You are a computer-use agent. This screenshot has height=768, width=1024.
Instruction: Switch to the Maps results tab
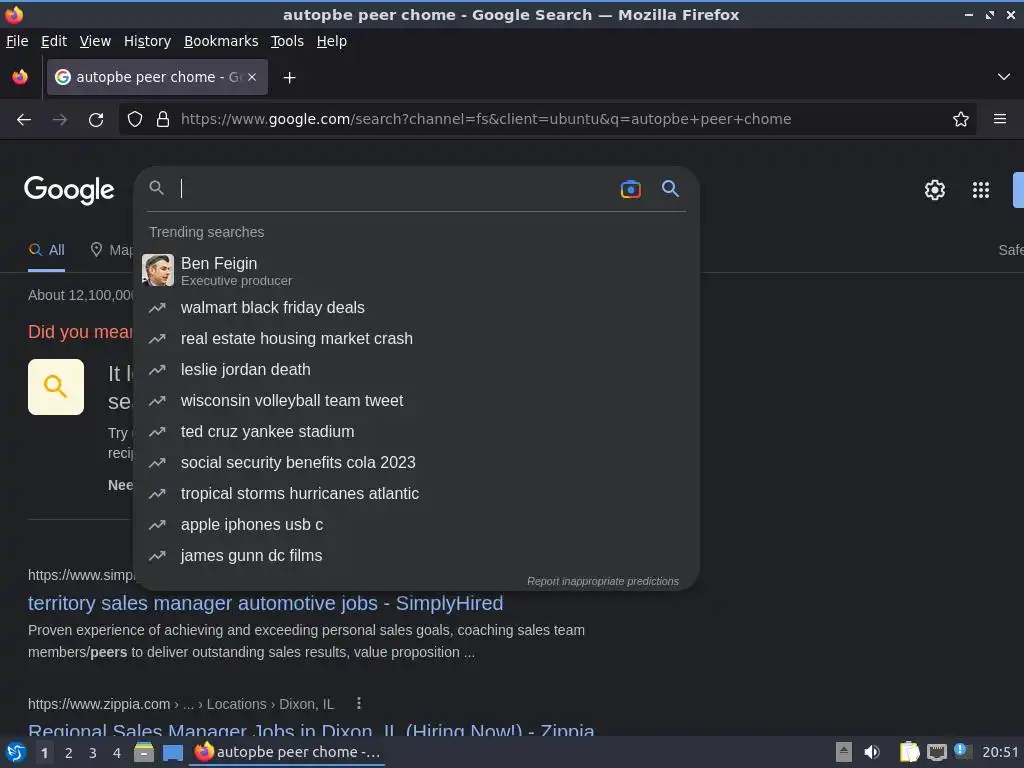[x=111, y=250]
